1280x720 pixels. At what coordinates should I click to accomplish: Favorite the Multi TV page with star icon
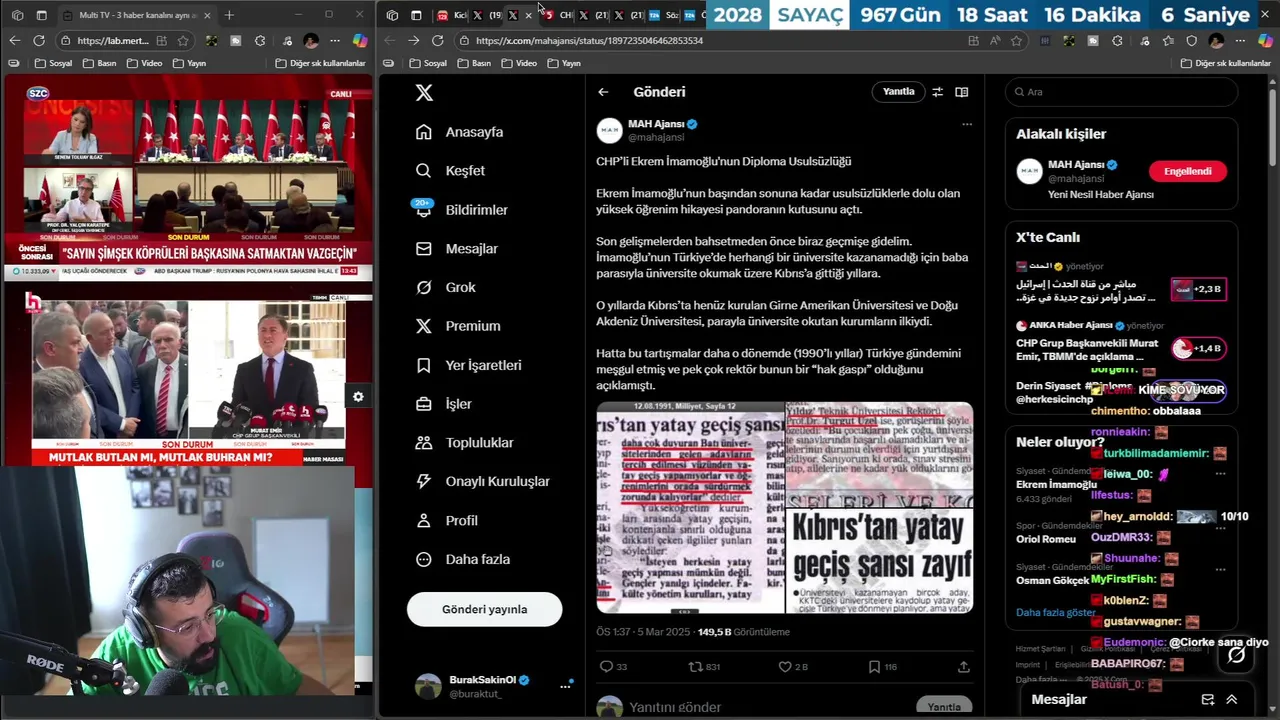tap(183, 41)
